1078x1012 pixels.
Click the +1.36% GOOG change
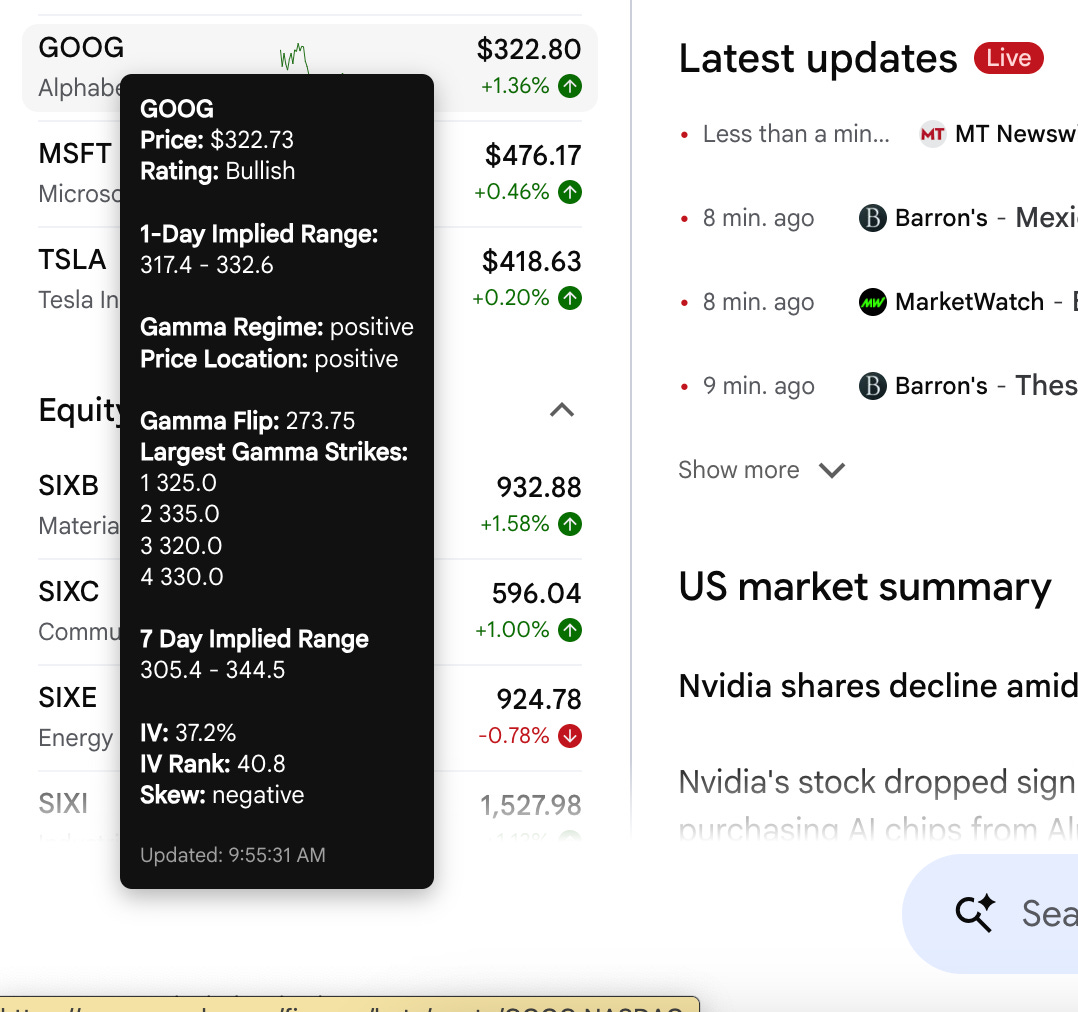point(515,86)
